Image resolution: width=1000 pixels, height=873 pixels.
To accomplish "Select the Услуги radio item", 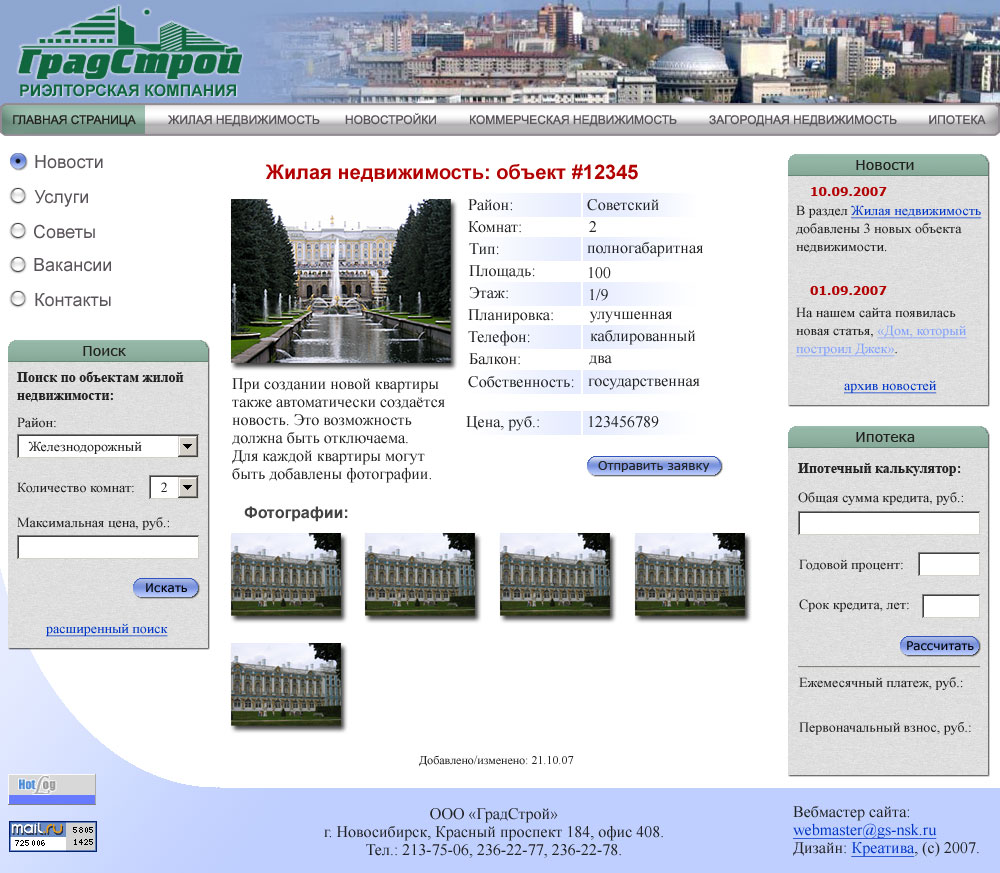I will [x=18, y=197].
